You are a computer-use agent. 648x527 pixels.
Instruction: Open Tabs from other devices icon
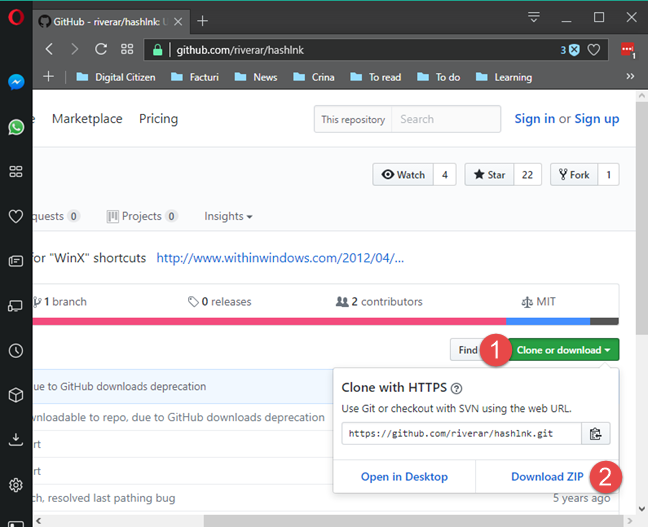pyautogui.click(x=16, y=306)
